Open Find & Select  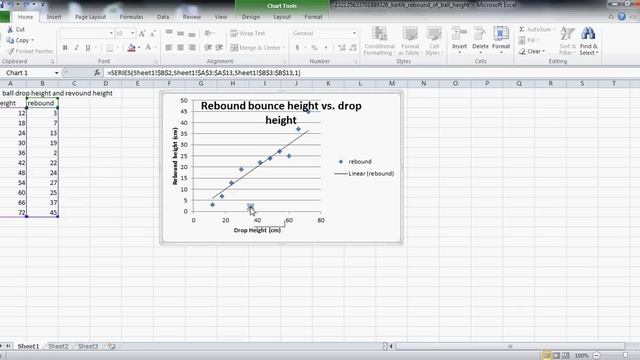[588, 41]
